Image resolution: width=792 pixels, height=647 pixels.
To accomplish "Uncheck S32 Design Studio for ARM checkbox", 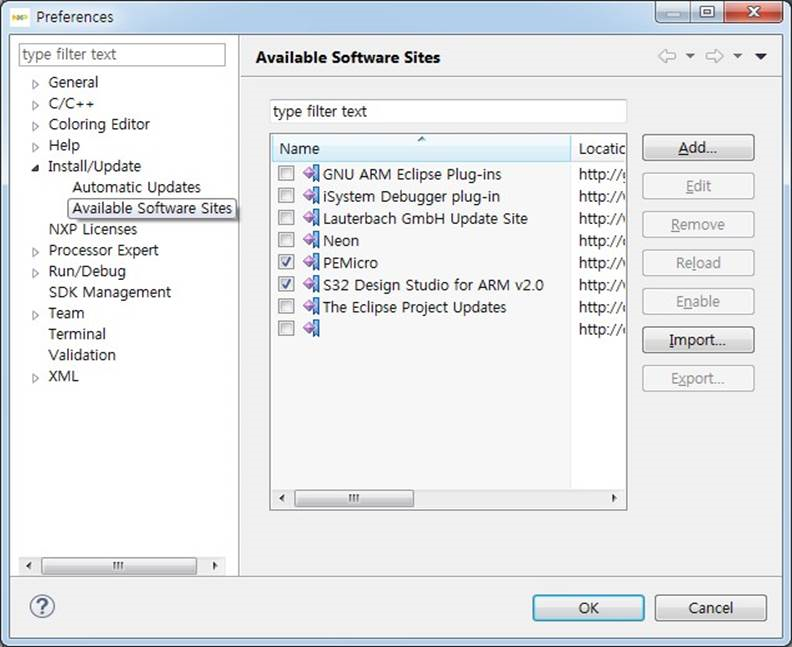I will point(286,284).
